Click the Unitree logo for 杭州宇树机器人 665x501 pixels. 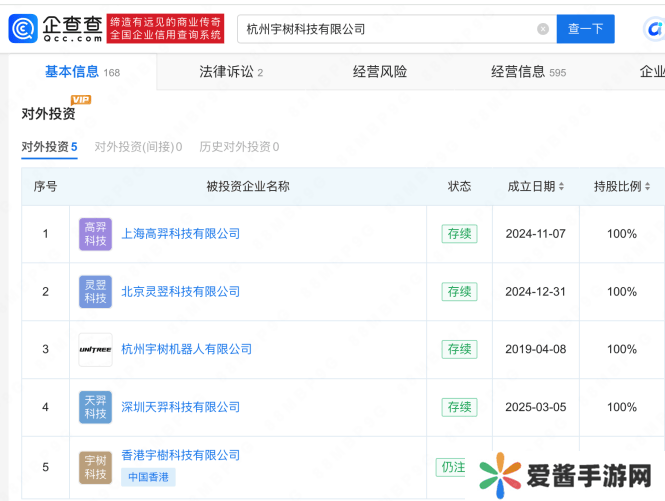point(95,350)
